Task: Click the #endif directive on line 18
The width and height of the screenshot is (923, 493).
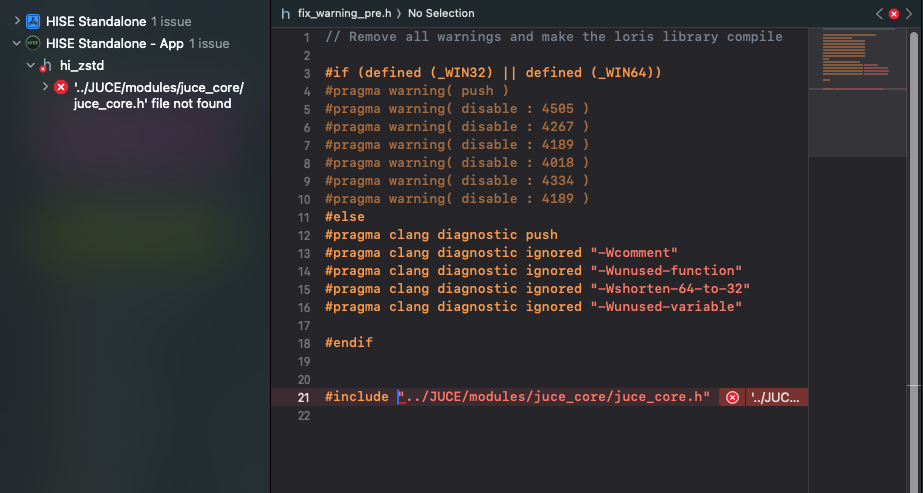Action: 349,342
